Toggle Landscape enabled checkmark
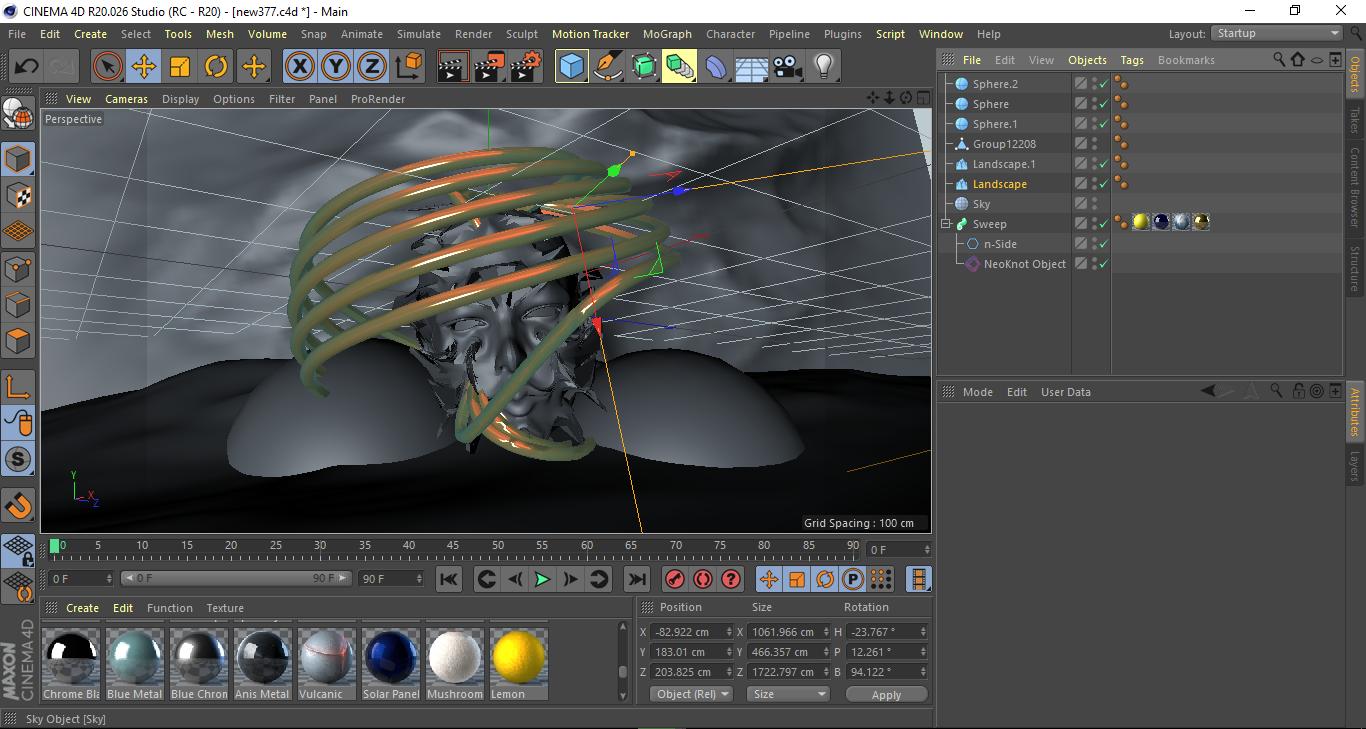This screenshot has width=1366, height=729. coord(1103,184)
